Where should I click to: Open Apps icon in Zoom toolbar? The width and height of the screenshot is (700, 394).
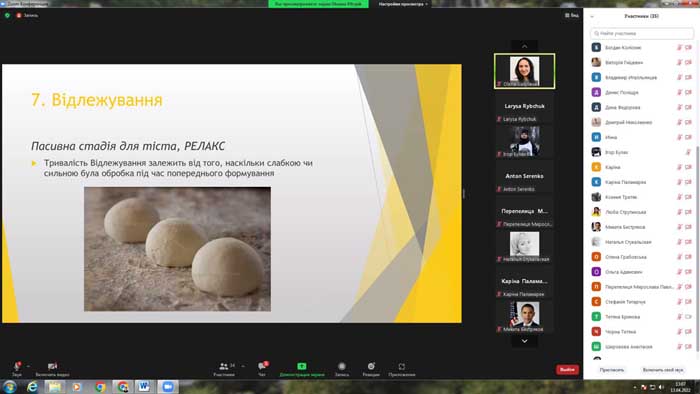[x=402, y=366]
